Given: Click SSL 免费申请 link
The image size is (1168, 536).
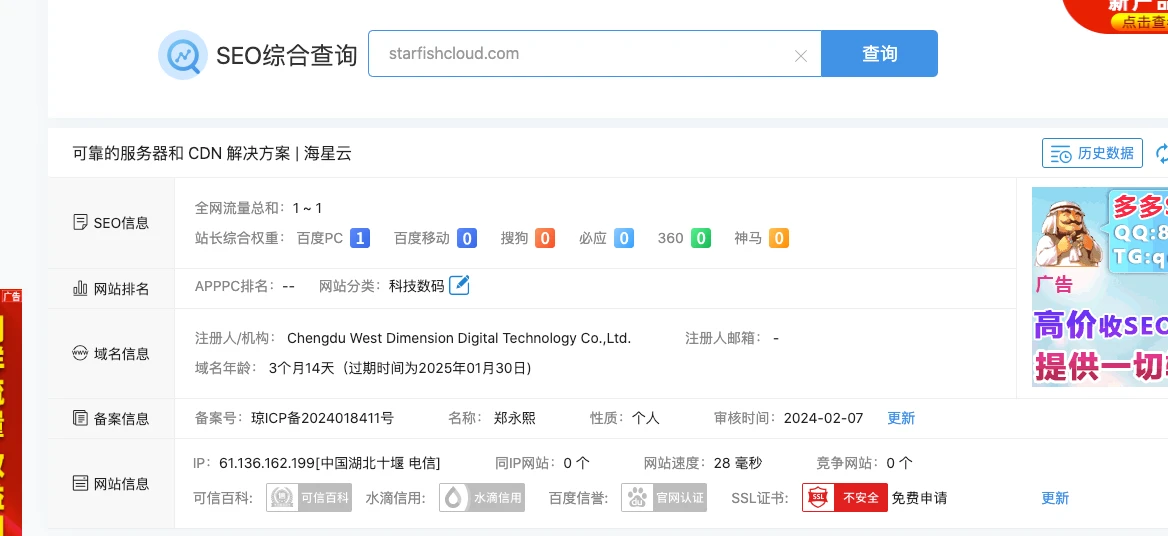Looking at the screenshot, I should point(919,498).
